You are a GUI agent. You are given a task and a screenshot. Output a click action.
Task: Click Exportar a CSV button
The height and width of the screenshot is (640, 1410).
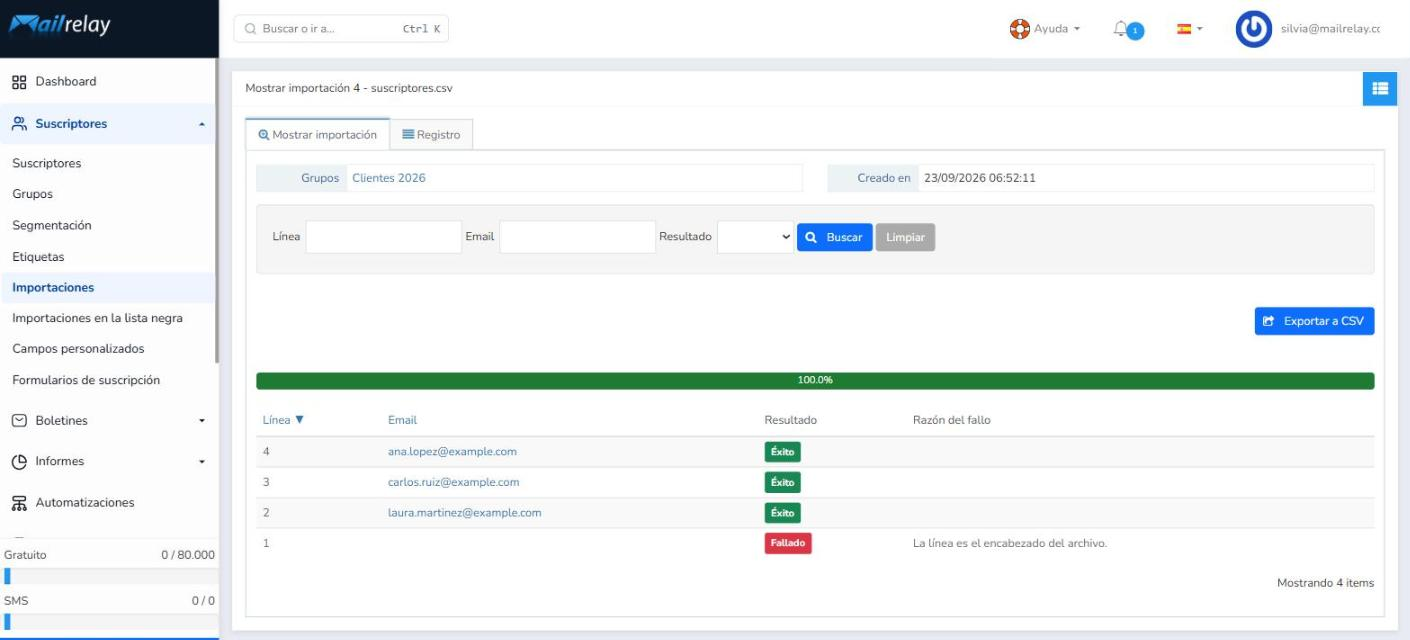[x=1314, y=321]
